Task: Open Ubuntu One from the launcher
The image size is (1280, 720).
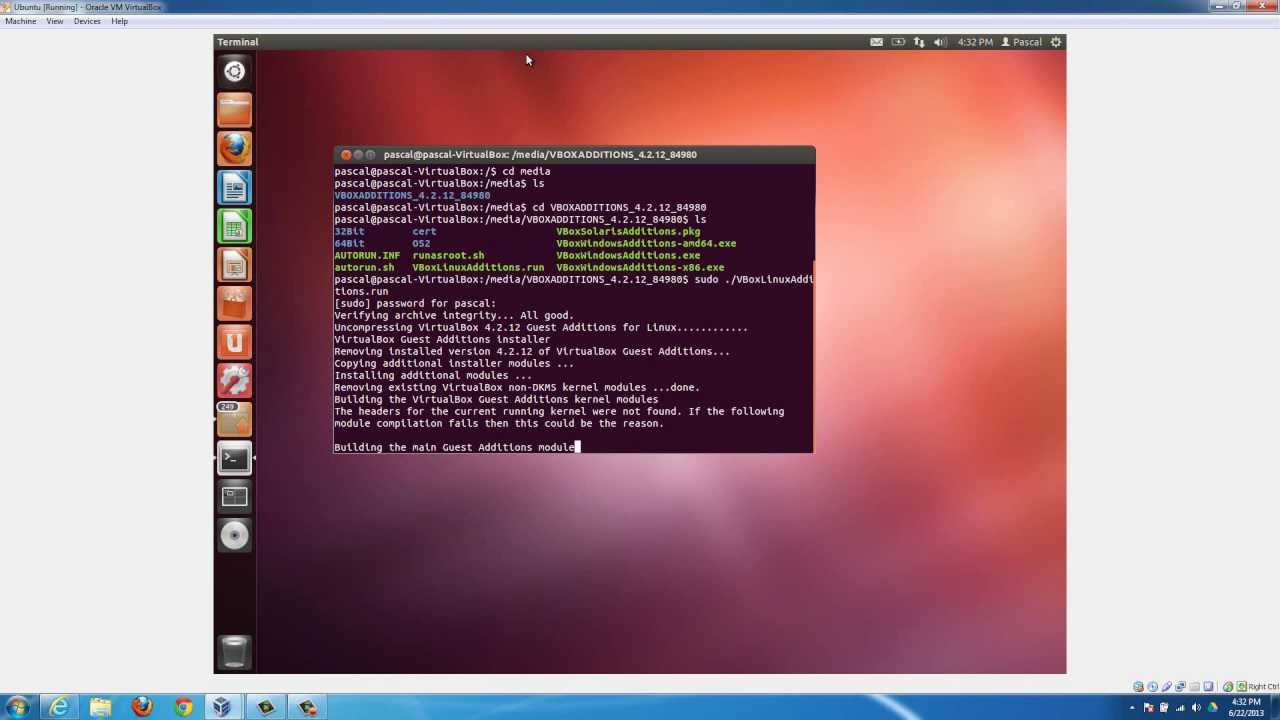Action: [234, 343]
